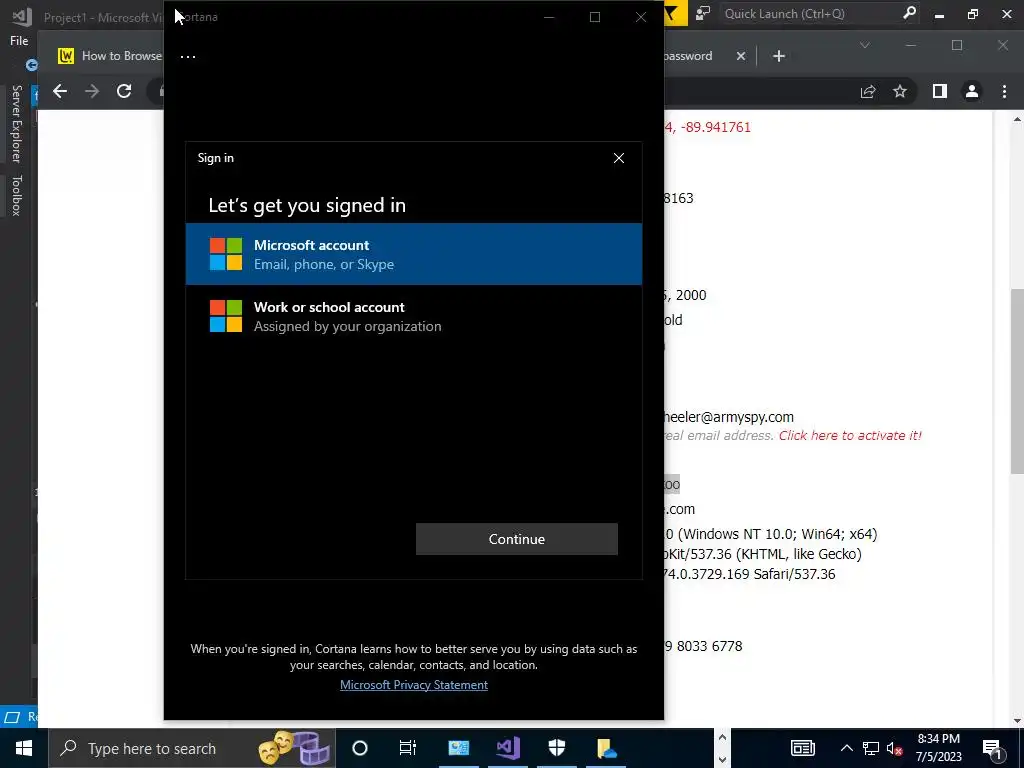Click the 'Let's get you signed in' heading

(x=307, y=205)
